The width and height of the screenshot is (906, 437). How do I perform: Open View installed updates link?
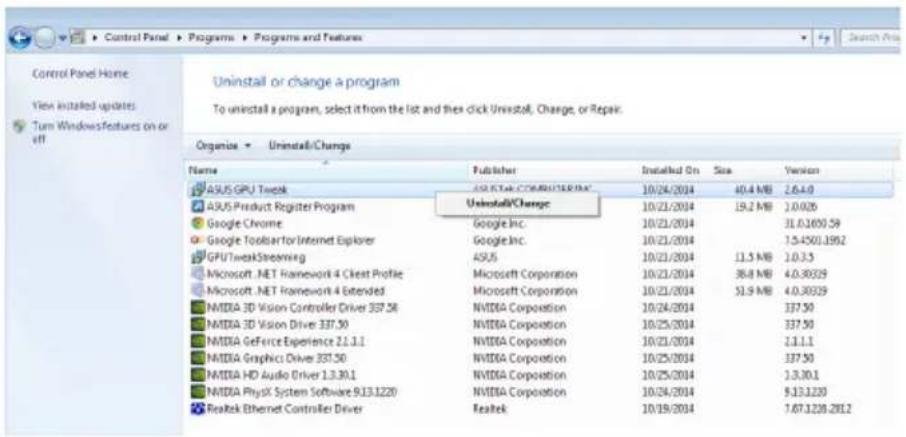[x=84, y=106]
